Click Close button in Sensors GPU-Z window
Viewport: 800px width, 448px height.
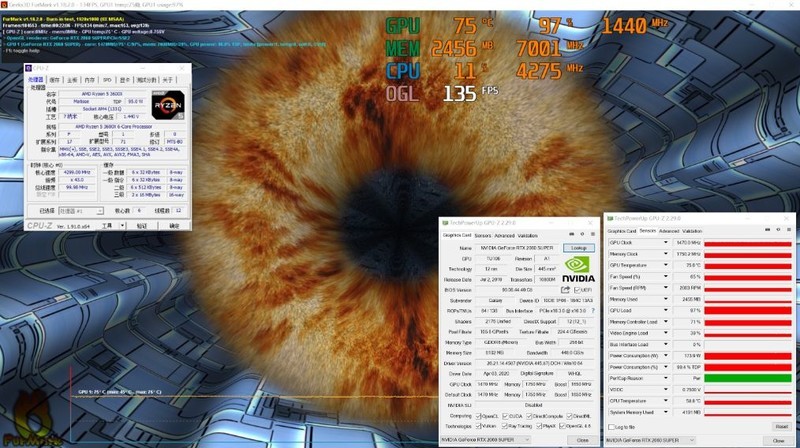(x=778, y=440)
